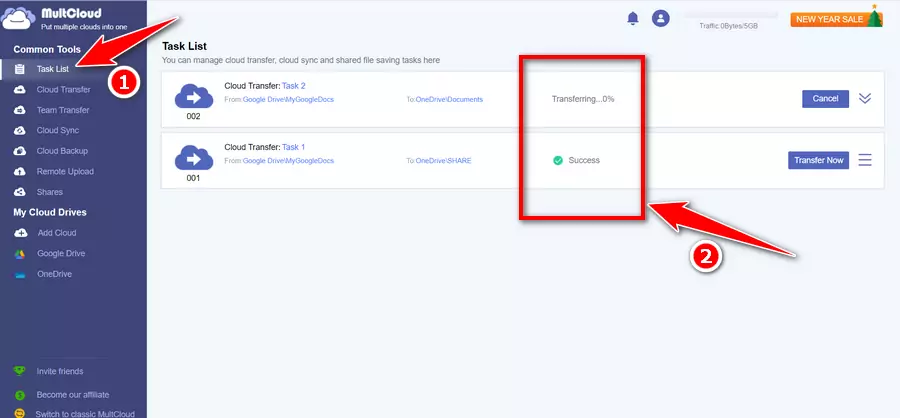Click the MultCloud cloud logo
Viewport: 900px width, 418px height.
point(18,18)
